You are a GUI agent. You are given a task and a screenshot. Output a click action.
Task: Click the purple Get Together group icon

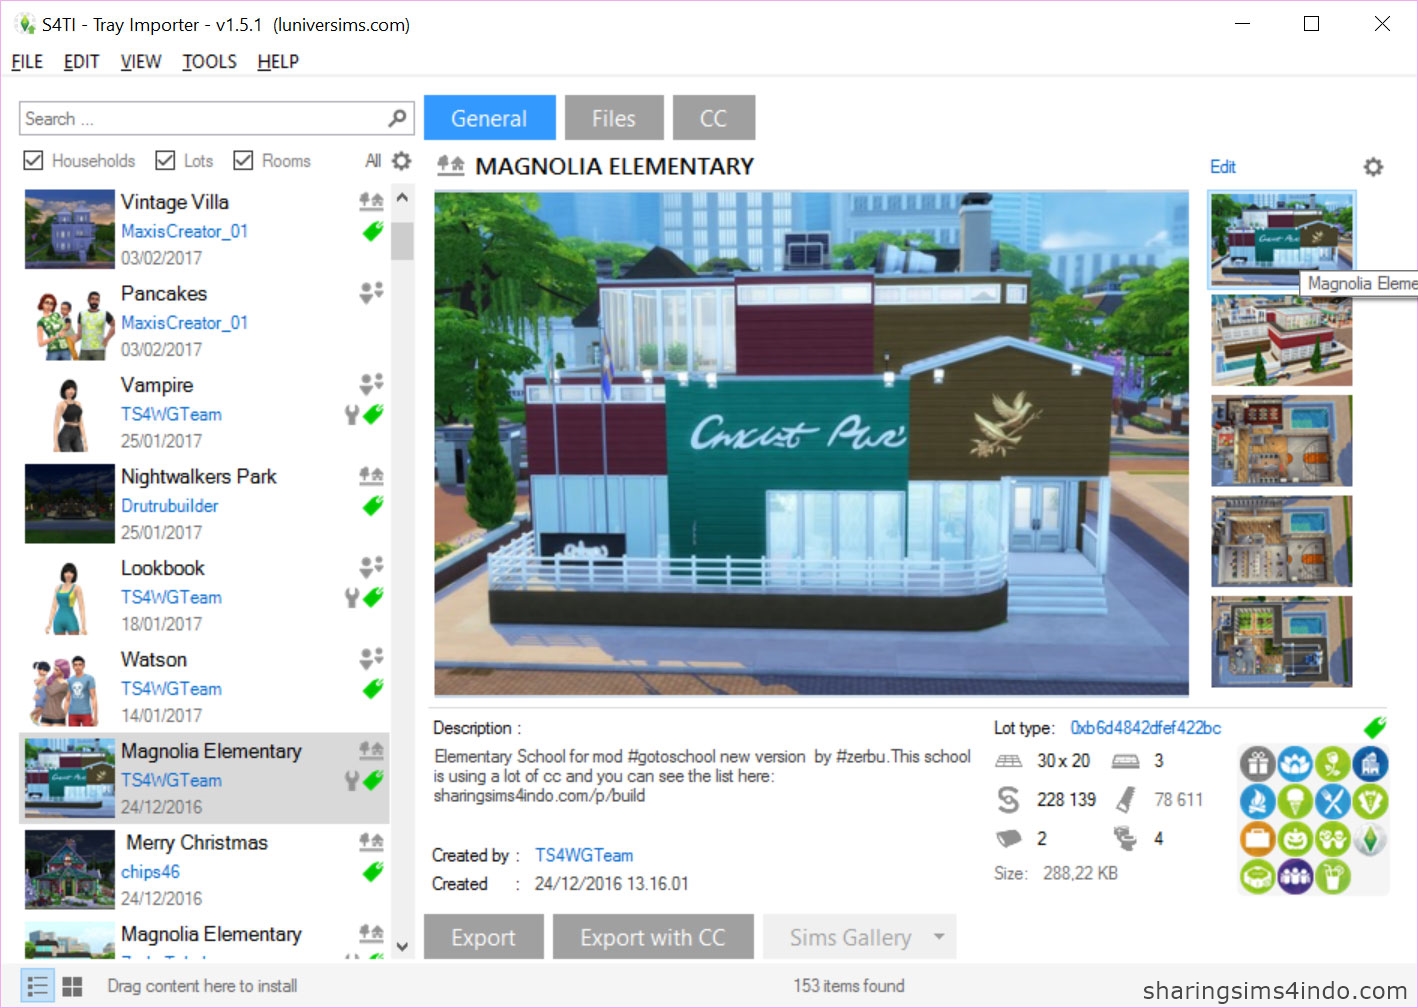click(x=1295, y=876)
